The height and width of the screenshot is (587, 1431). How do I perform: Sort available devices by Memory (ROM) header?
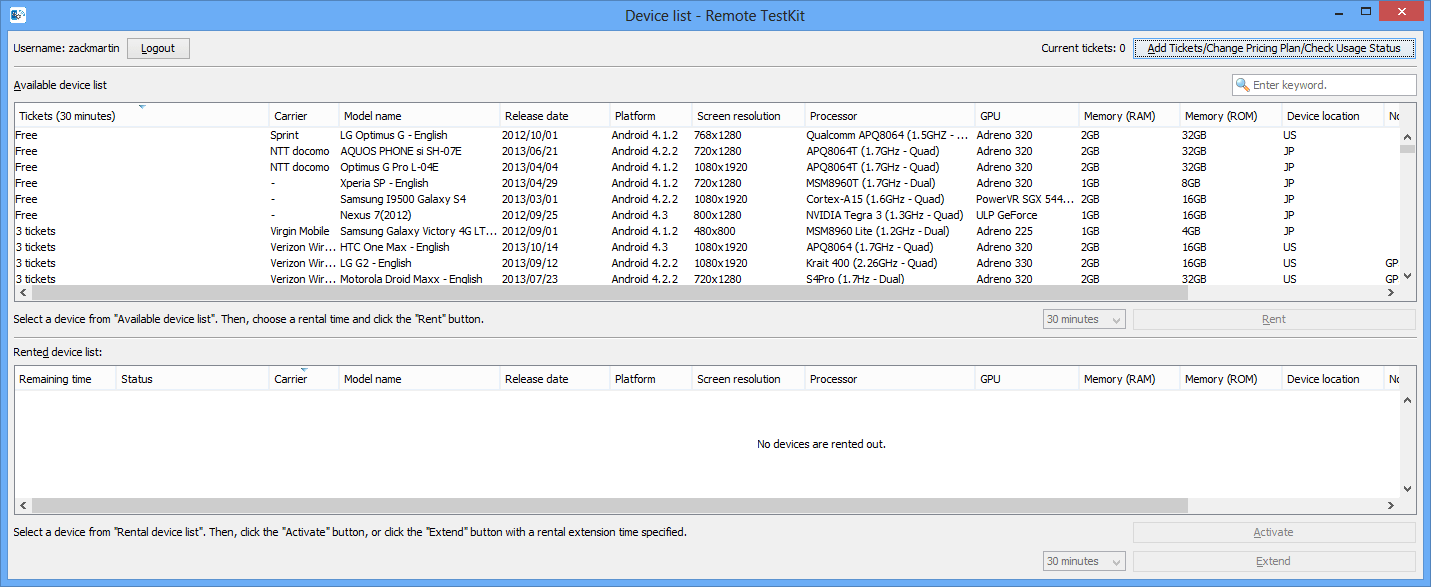1231,116
